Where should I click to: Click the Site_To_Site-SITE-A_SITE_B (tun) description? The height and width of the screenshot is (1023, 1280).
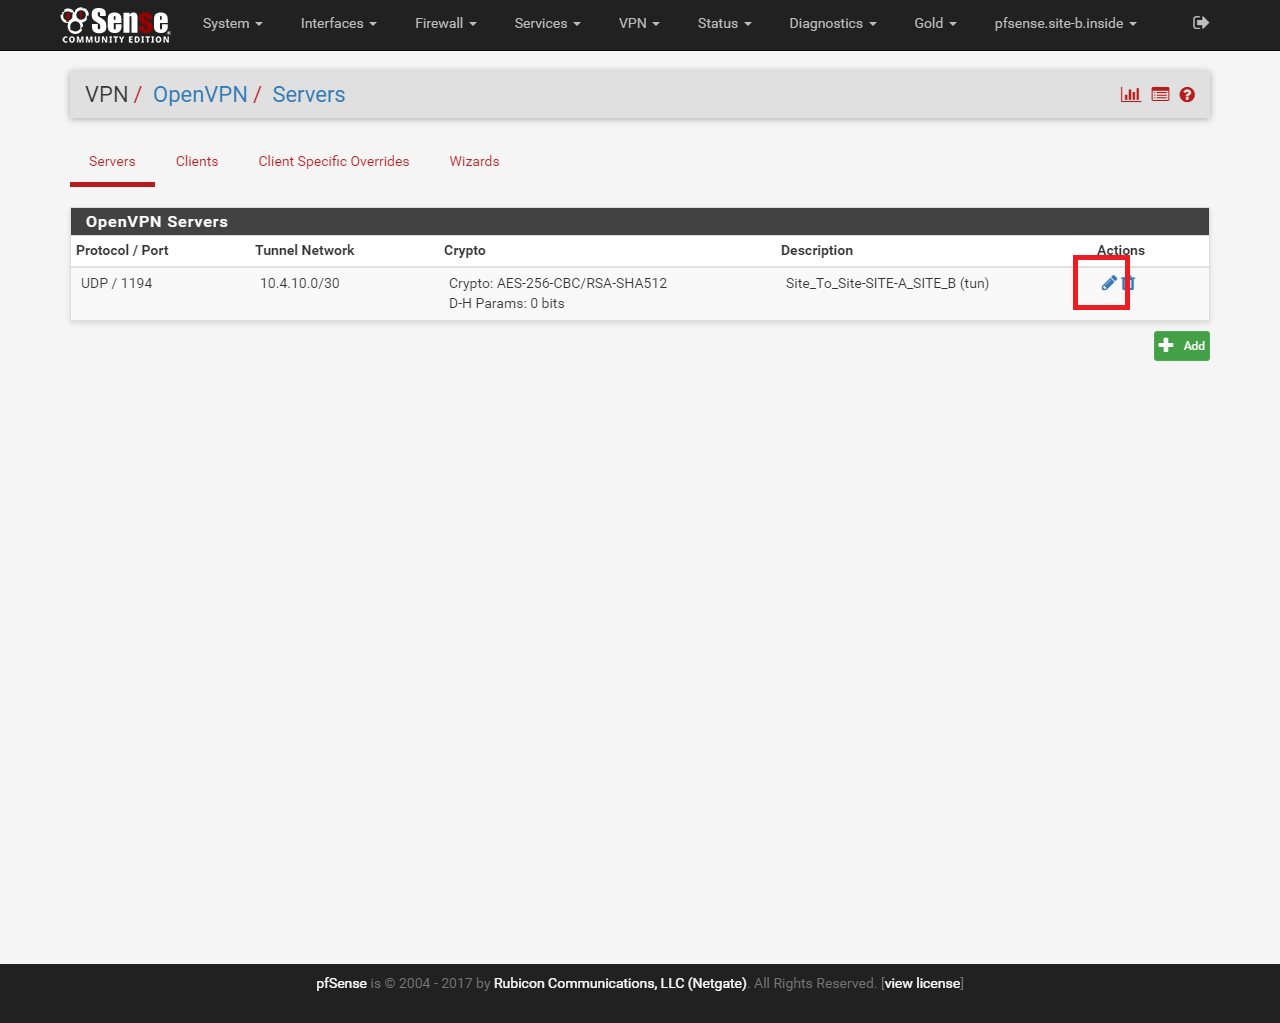point(887,283)
